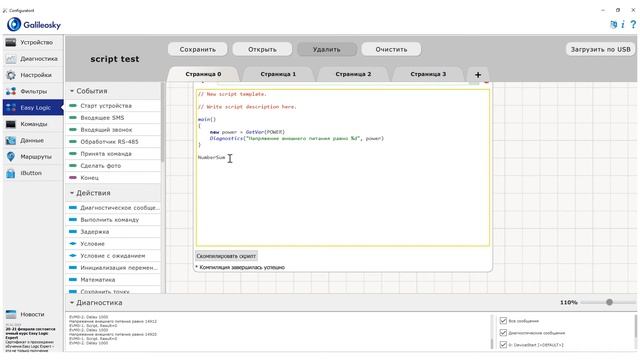
Task: Pick the Математика action block
Action: (113, 280)
